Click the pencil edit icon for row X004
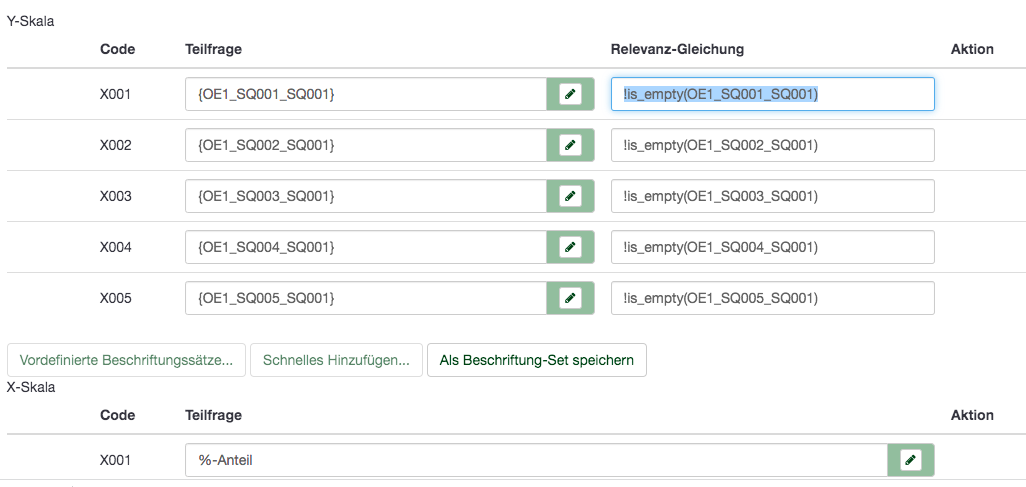The image size is (1026, 487). 570,247
